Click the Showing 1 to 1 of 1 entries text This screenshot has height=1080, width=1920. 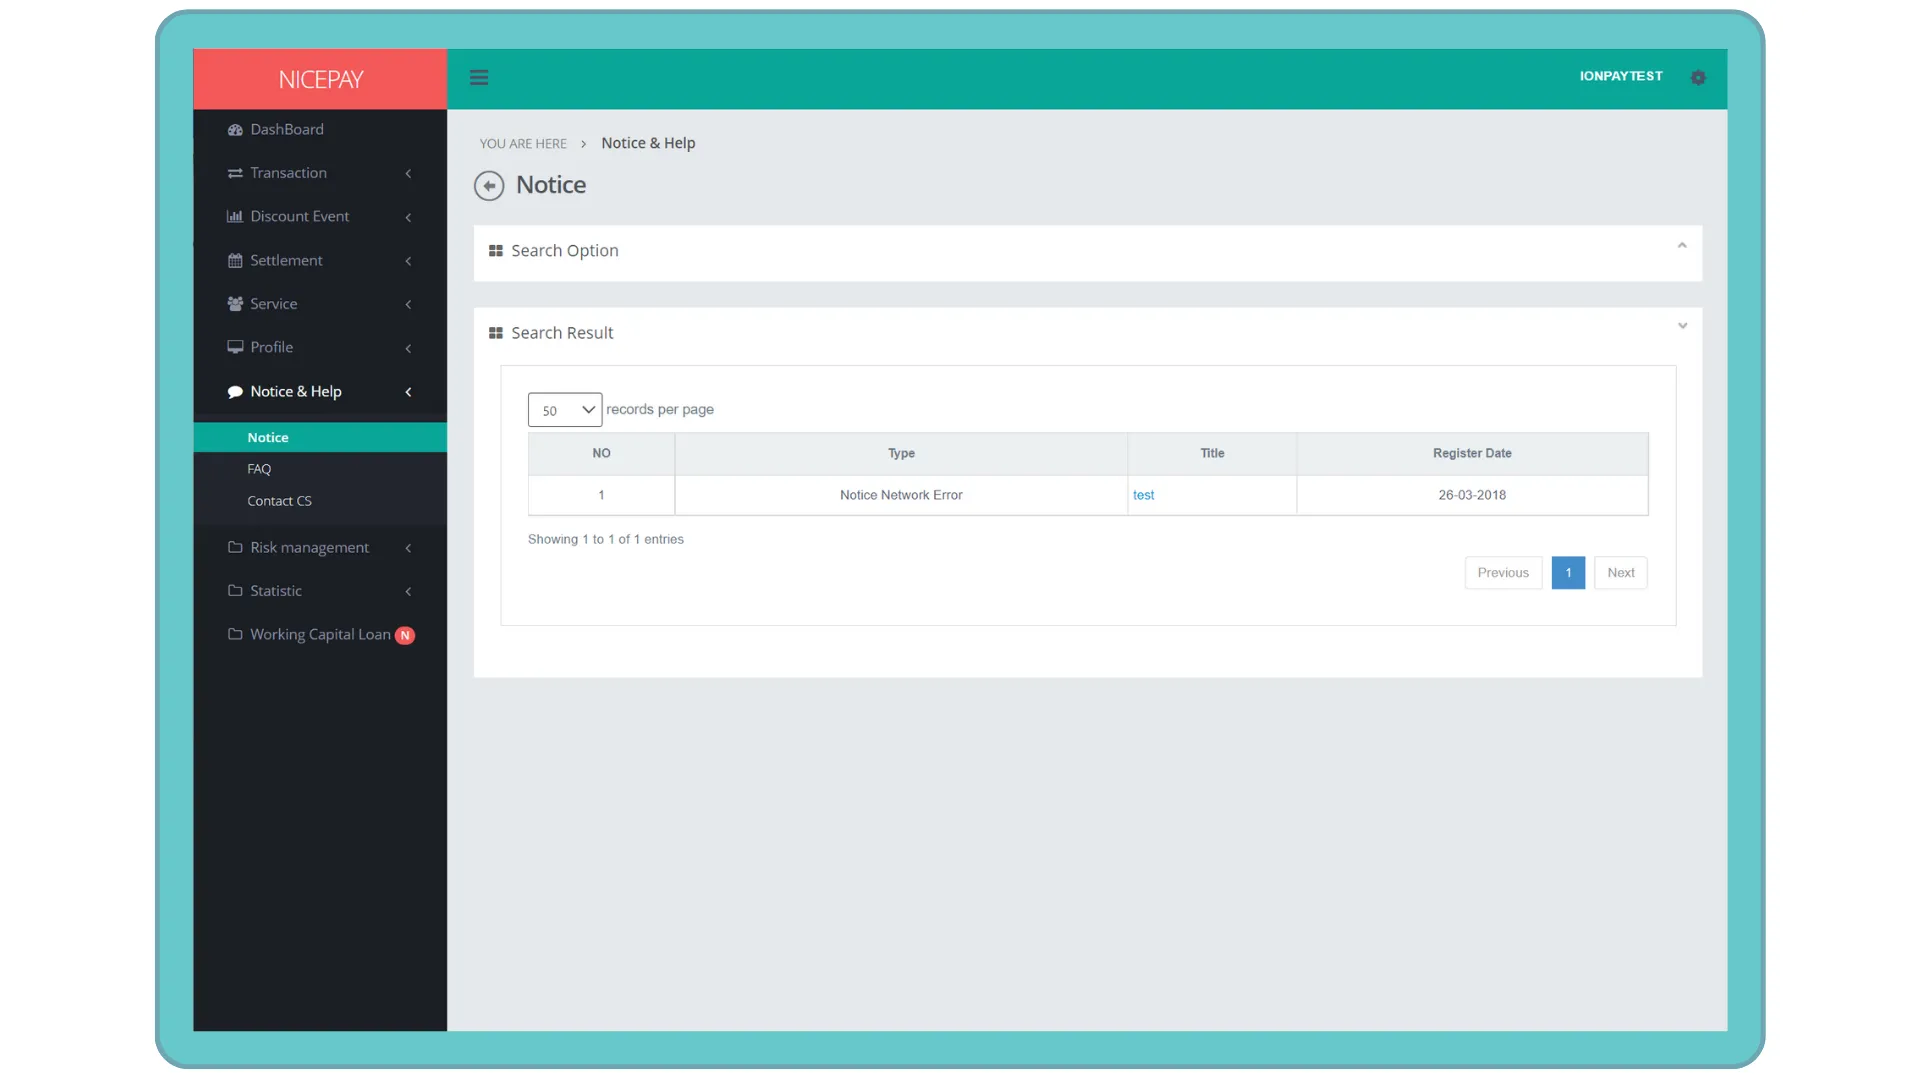[606, 540]
